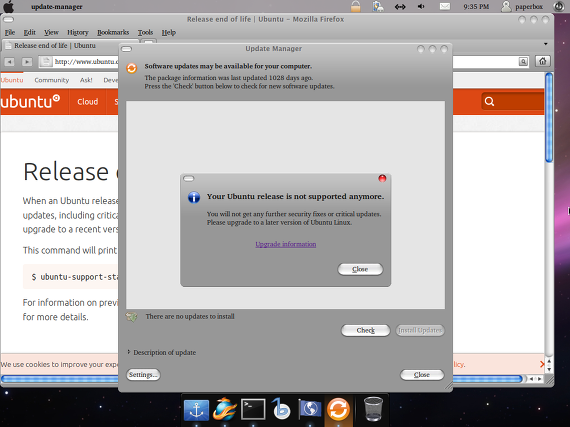570x427 pixels.
Task: Open the paperbox user menu
Action: click(522, 6)
